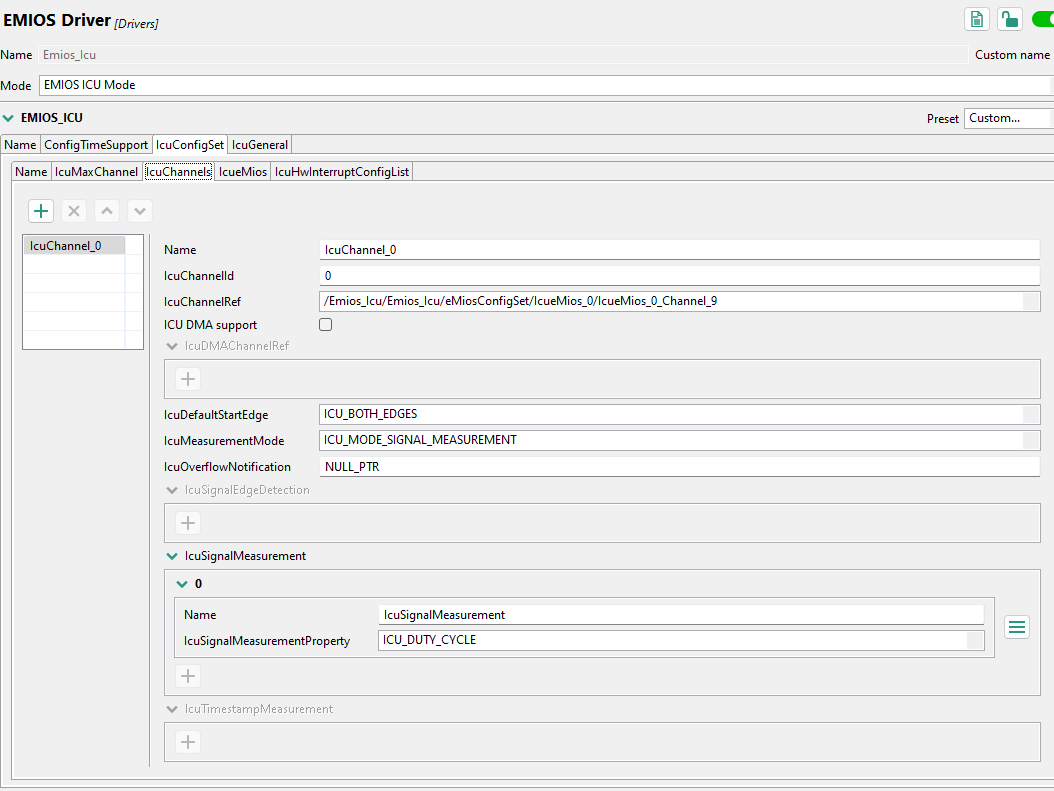Image resolution: width=1054 pixels, height=791 pixels.
Task: Open the document/code preview icon top right
Action: (977, 19)
